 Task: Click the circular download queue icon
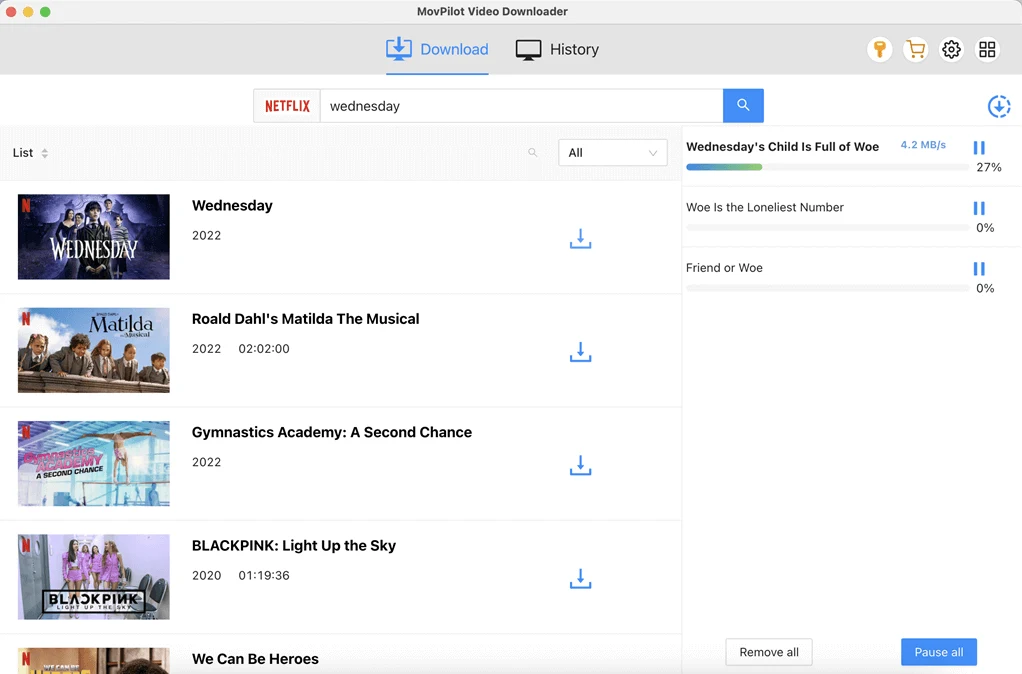click(998, 107)
